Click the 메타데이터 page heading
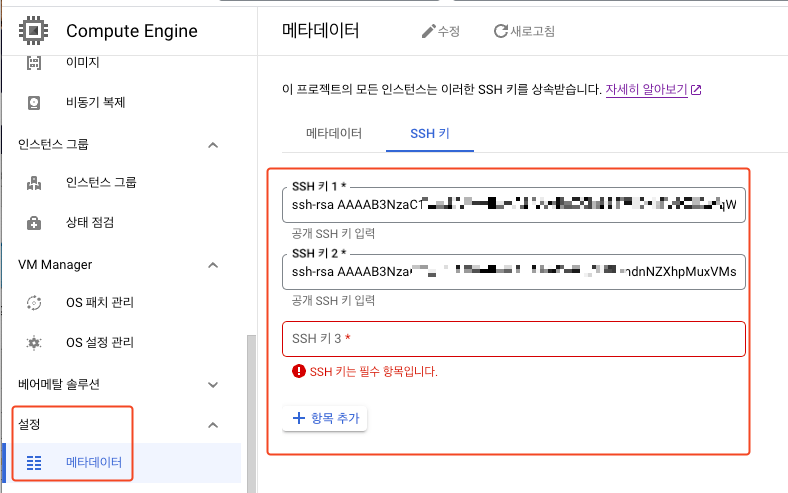The height and width of the screenshot is (493, 788). click(x=321, y=31)
